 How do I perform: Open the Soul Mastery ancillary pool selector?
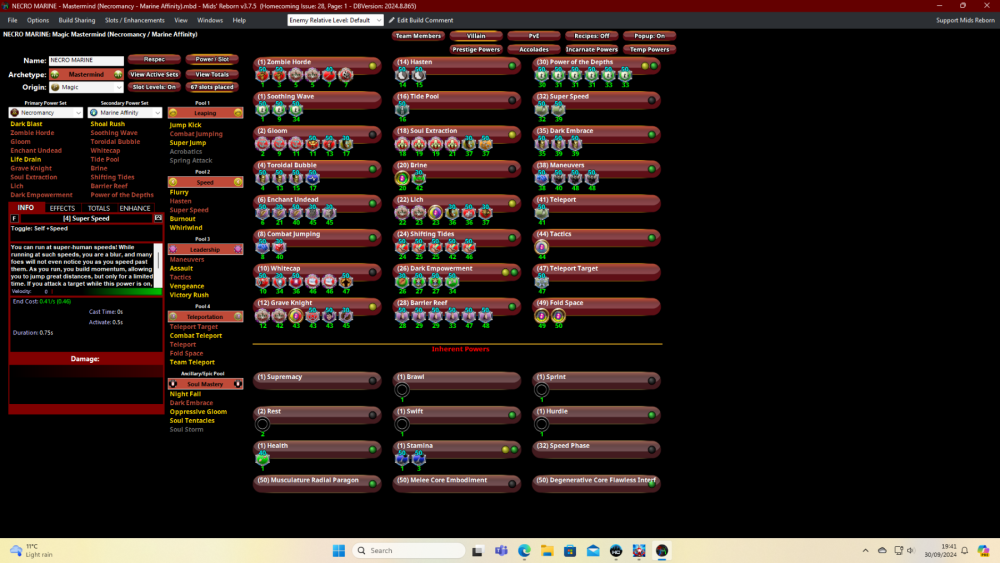pos(205,384)
